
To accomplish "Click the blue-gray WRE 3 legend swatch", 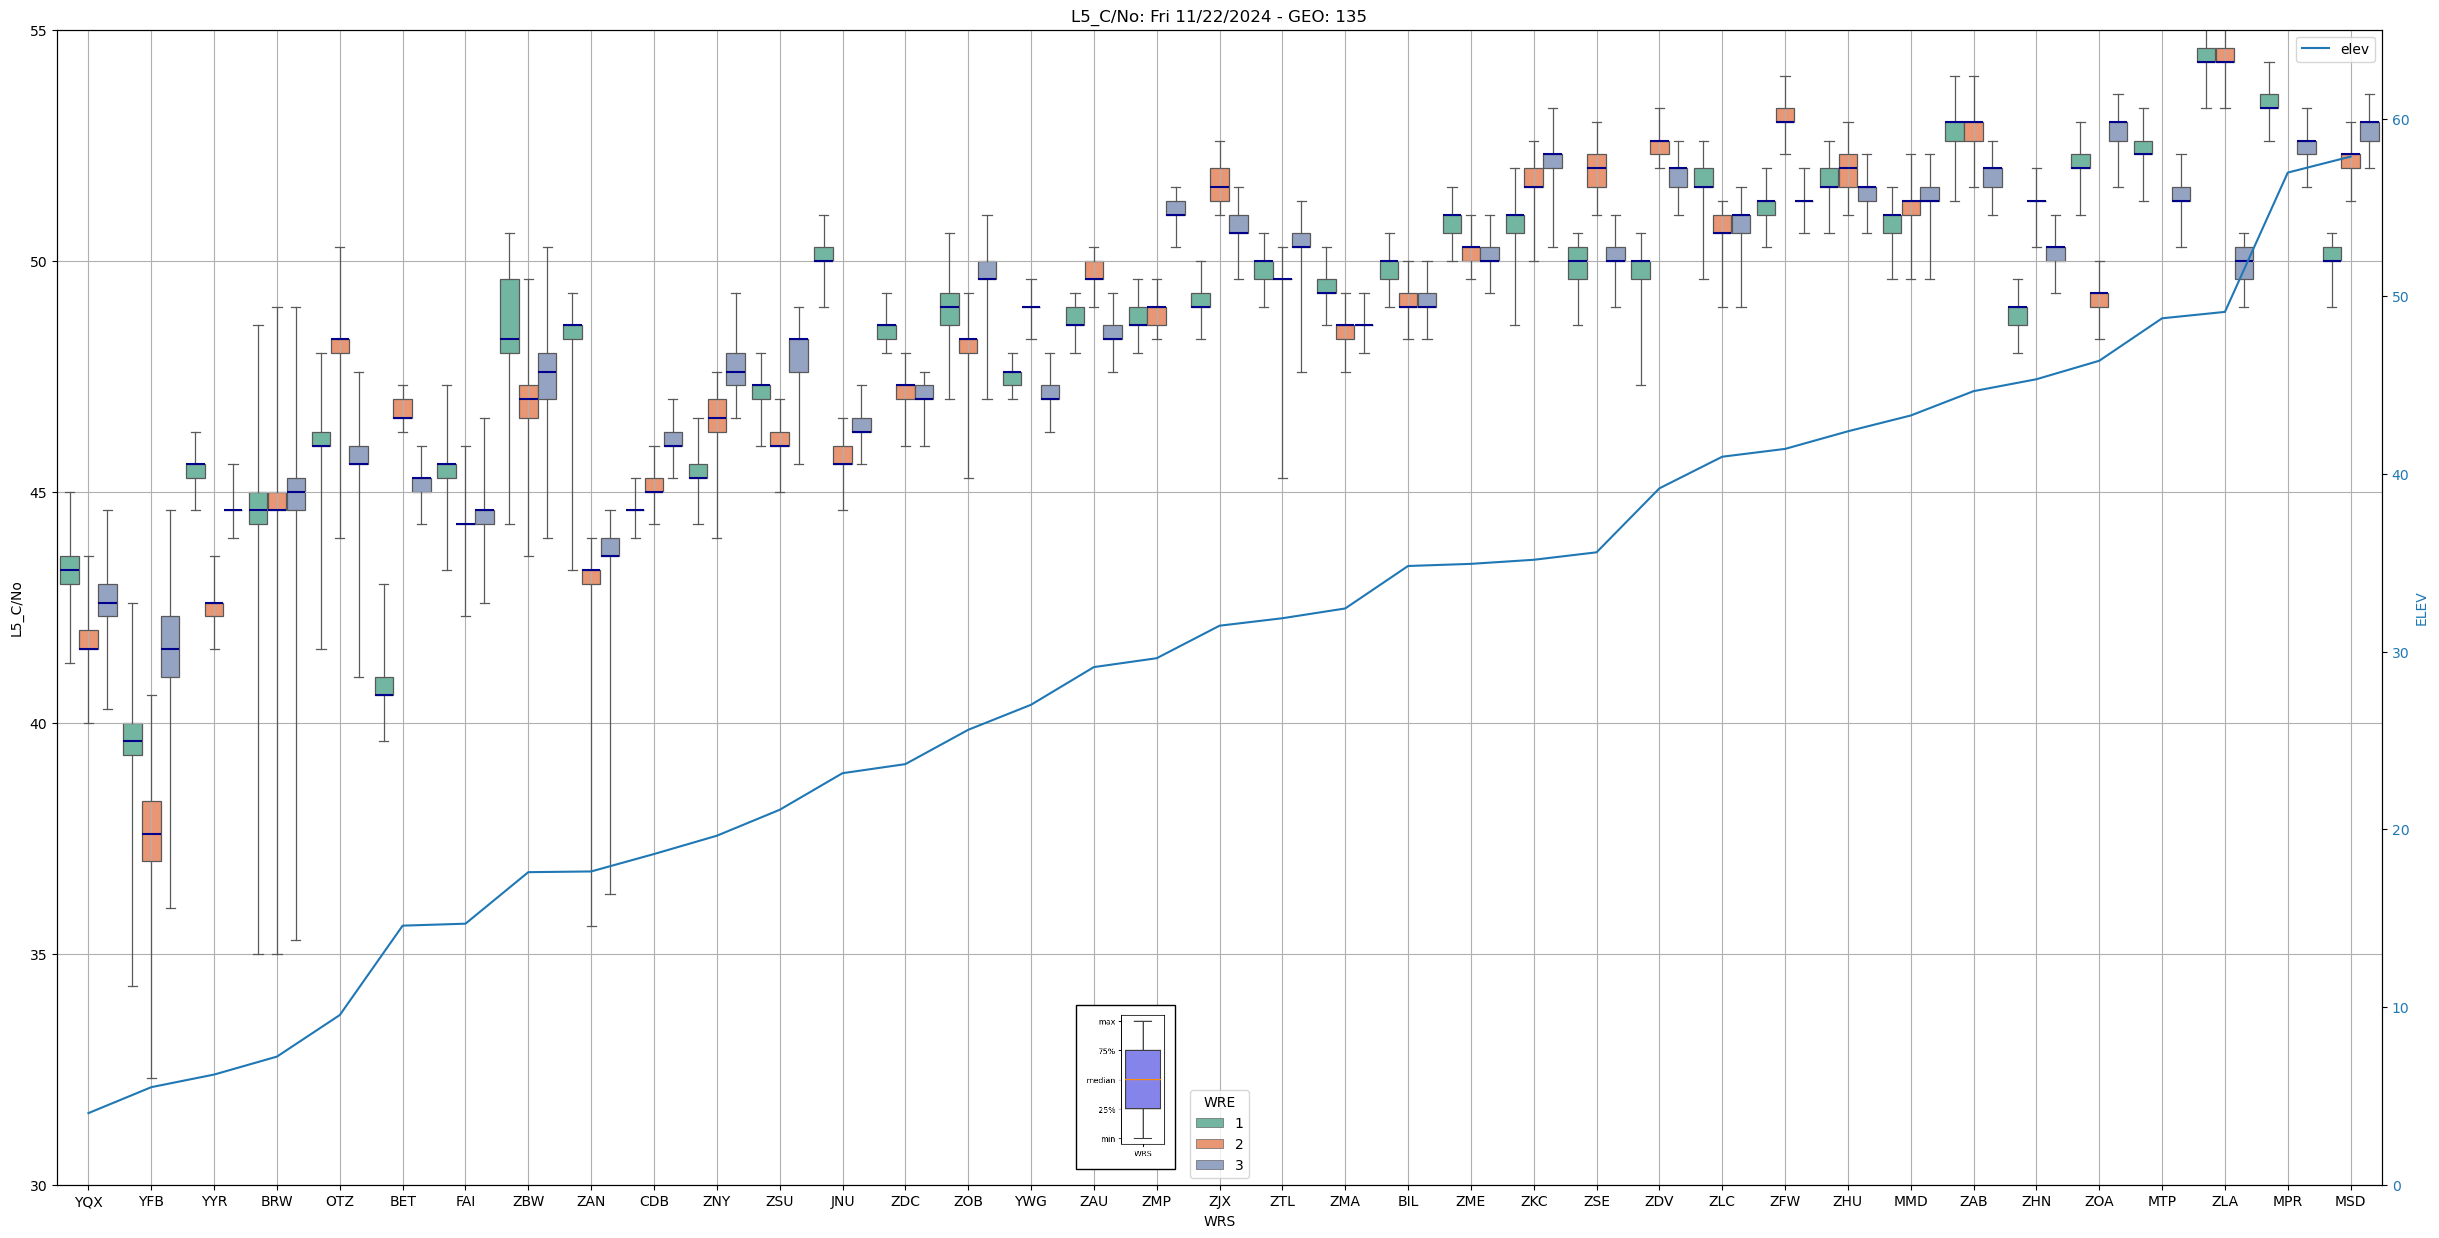I will 1209,1165.
